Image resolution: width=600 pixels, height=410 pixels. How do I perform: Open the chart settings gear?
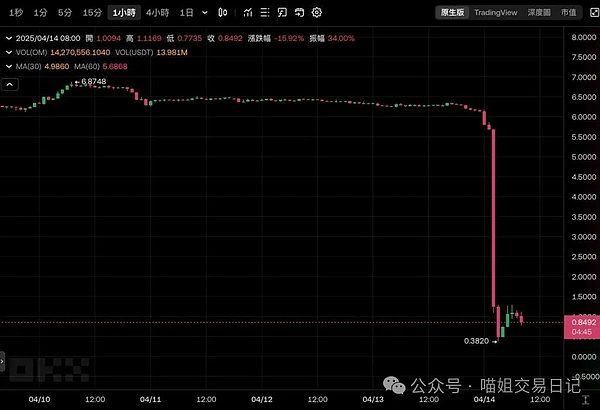tap(316, 13)
